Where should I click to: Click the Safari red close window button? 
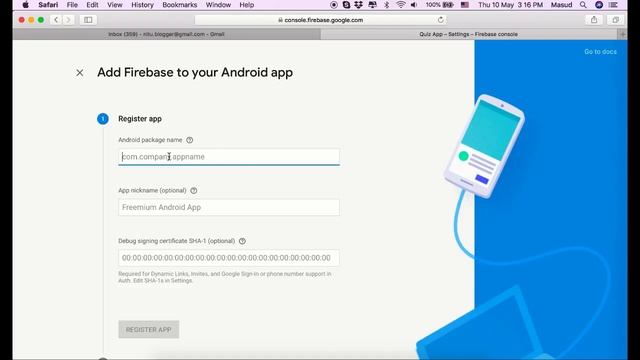click(22, 20)
